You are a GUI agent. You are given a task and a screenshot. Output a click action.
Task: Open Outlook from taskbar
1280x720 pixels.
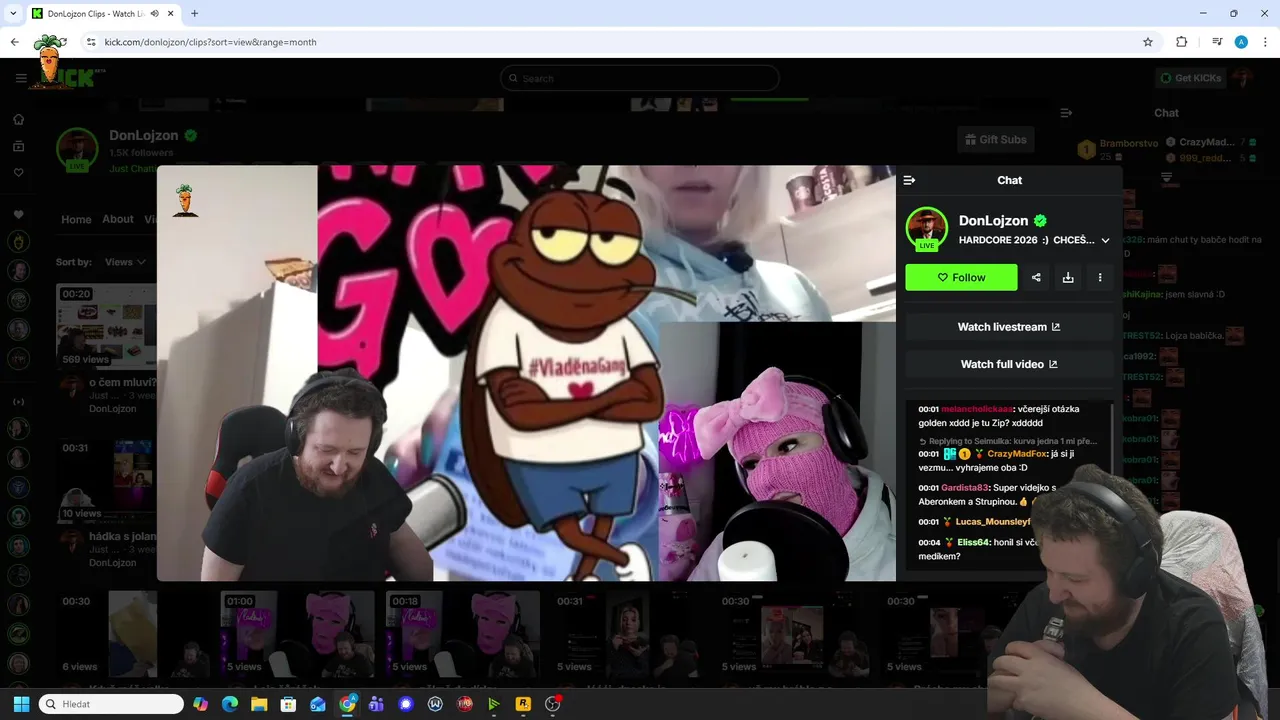(318, 704)
